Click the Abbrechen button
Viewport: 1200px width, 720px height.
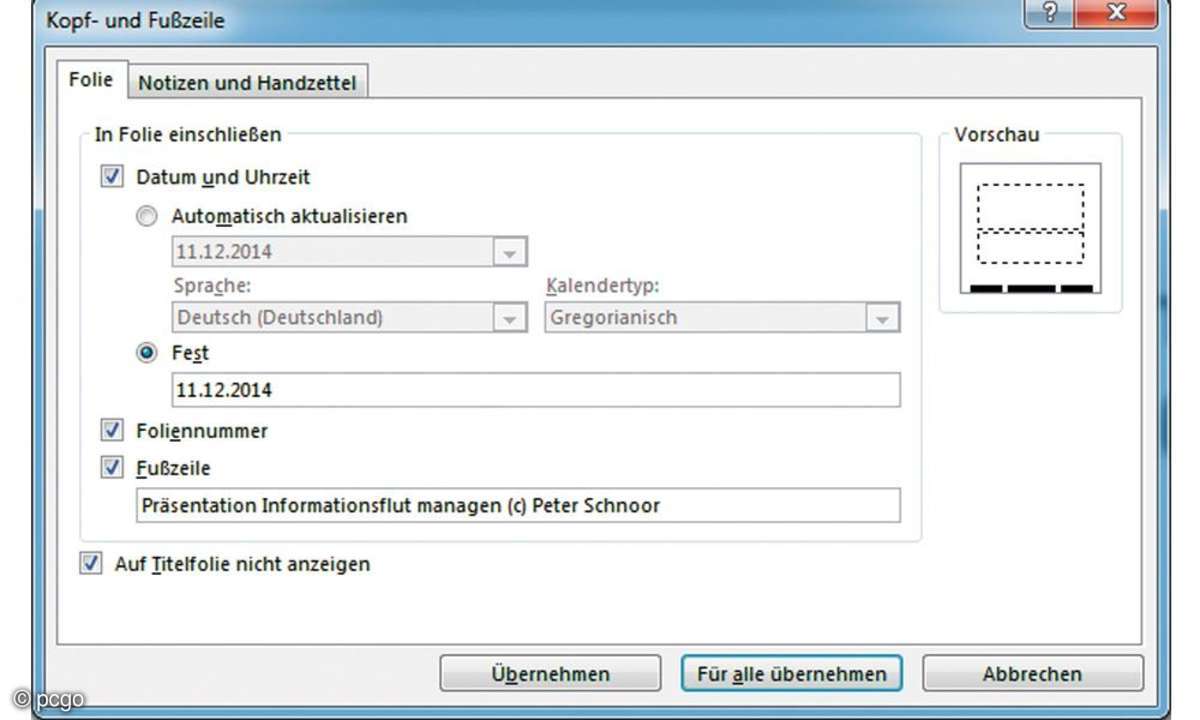tap(1032, 673)
